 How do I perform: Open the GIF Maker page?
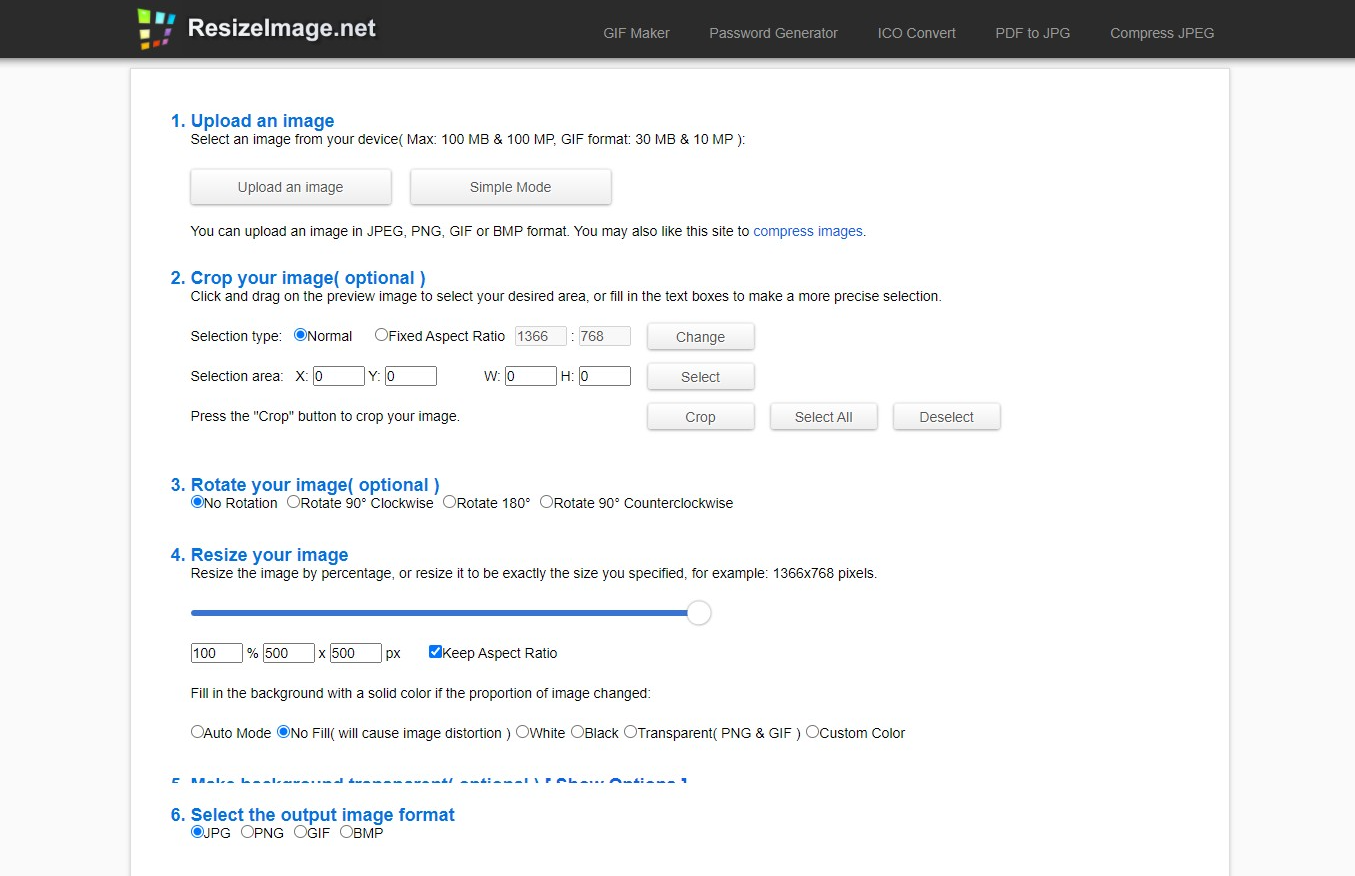[636, 33]
